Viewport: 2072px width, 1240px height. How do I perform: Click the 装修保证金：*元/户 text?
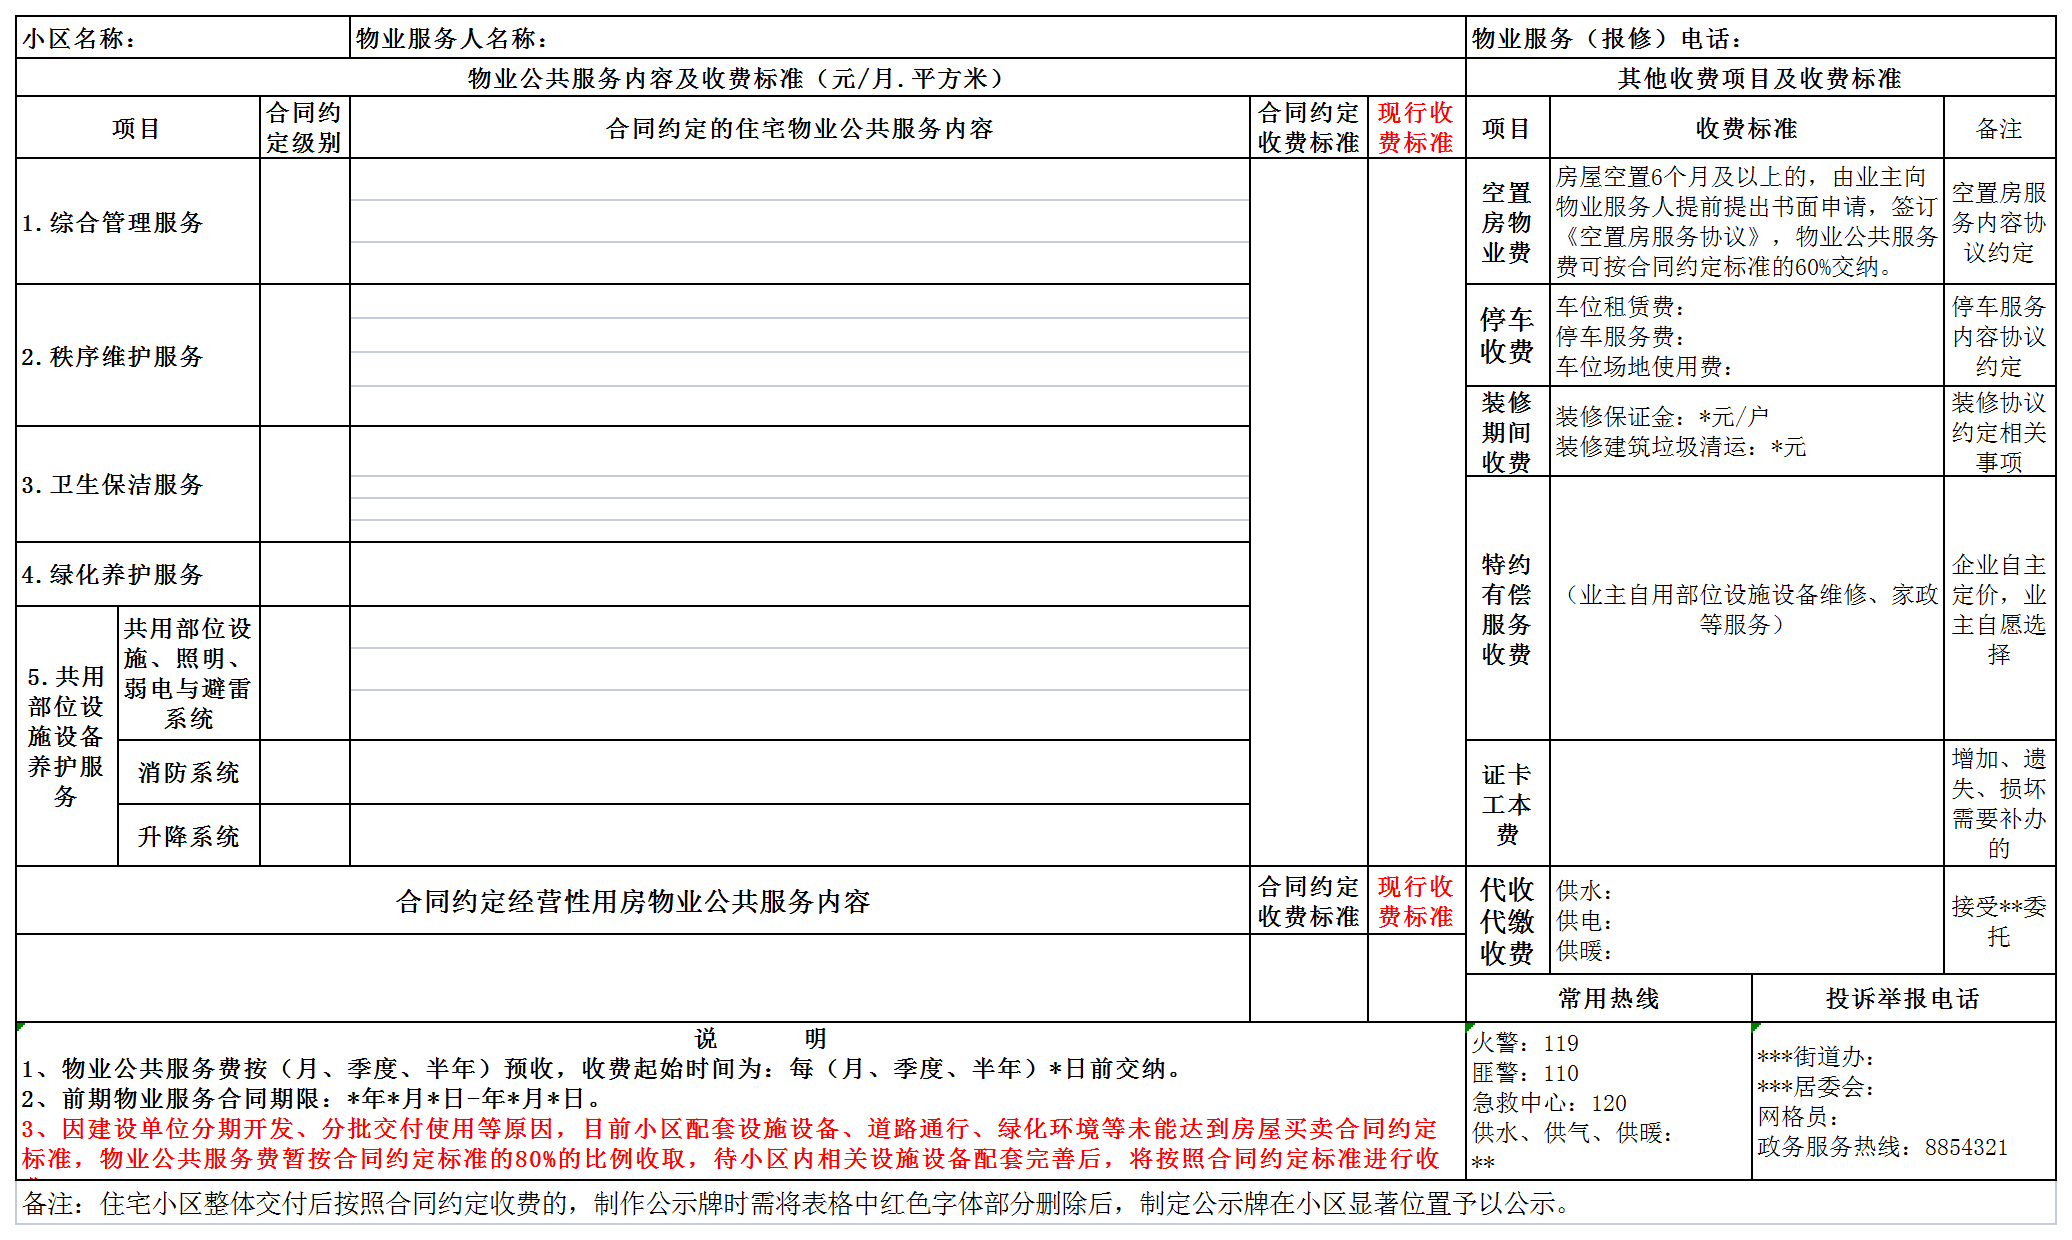[1662, 417]
